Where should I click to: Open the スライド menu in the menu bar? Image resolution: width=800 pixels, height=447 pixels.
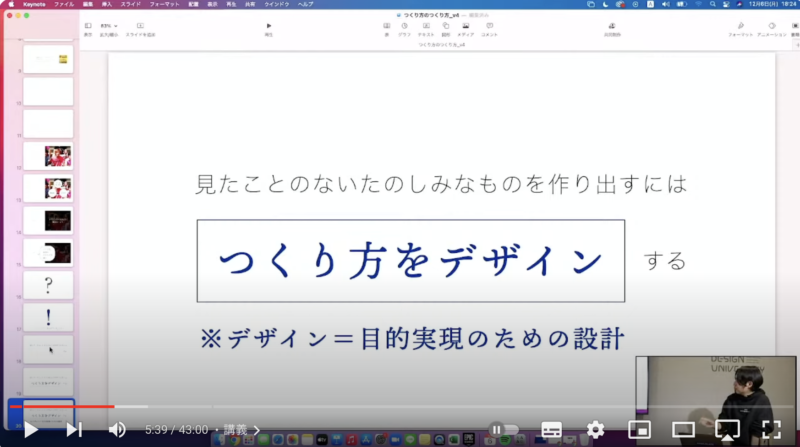[130, 5]
